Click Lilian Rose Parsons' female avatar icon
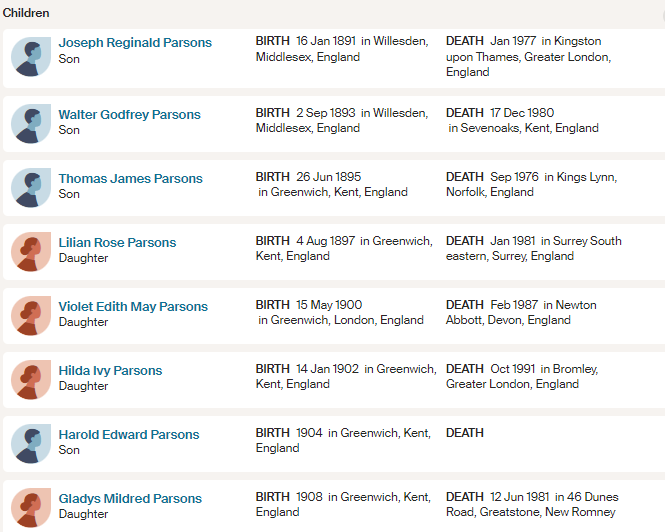 pos(31,252)
